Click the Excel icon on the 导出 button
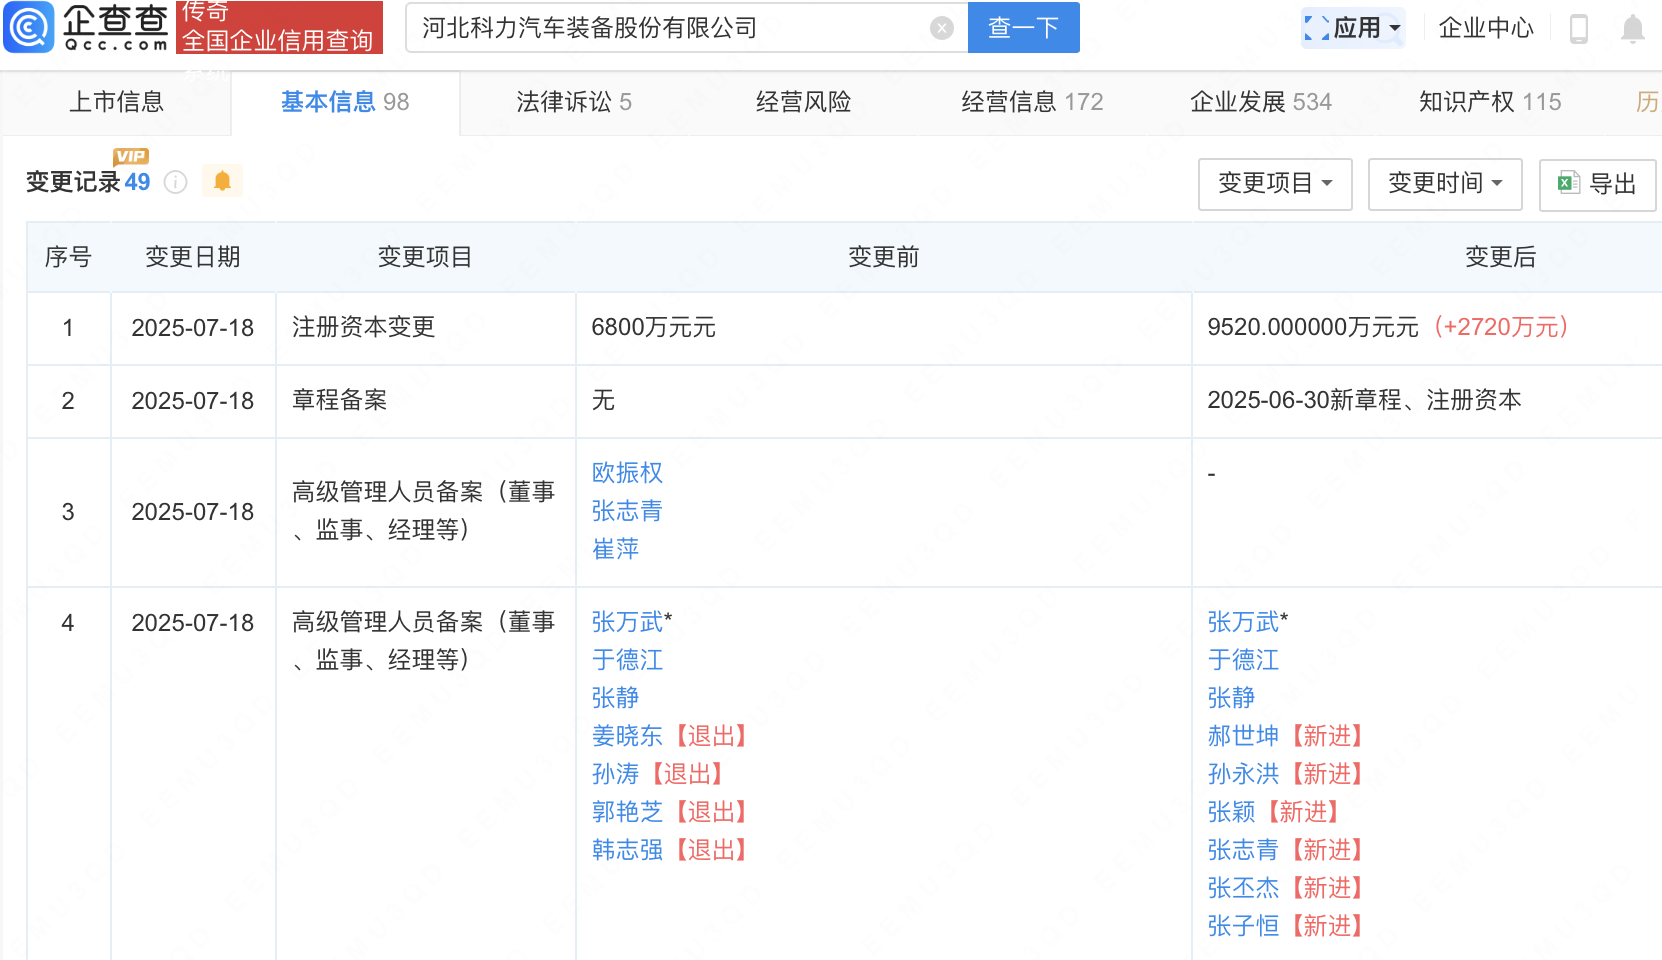1662x960 pixels. click(1568, 183)
